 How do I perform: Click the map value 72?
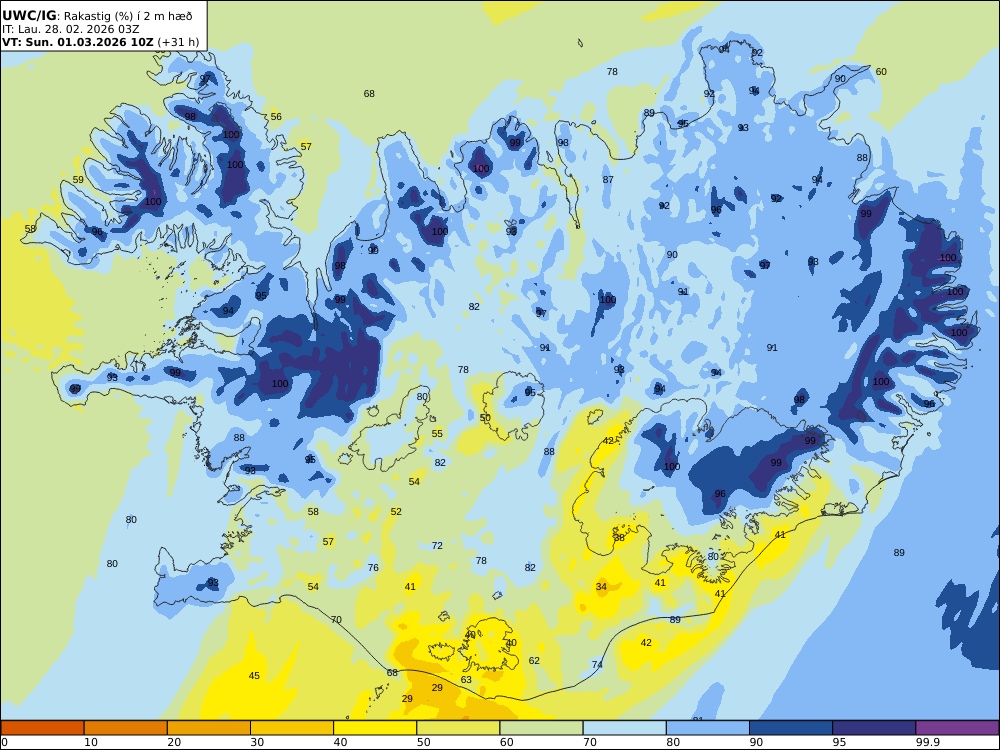pos(437,546)
